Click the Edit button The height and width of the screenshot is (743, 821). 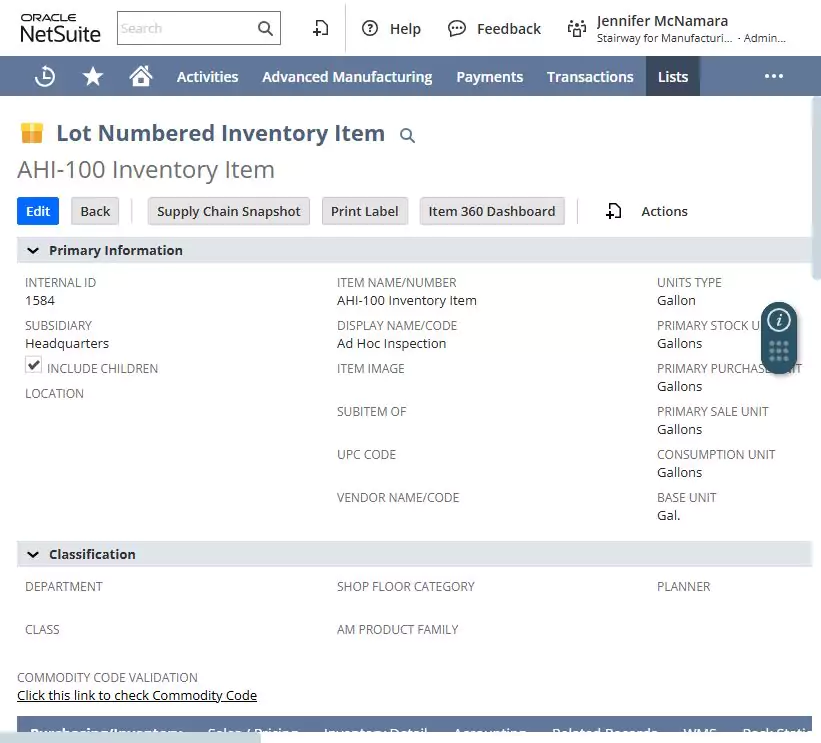point(38,211)
